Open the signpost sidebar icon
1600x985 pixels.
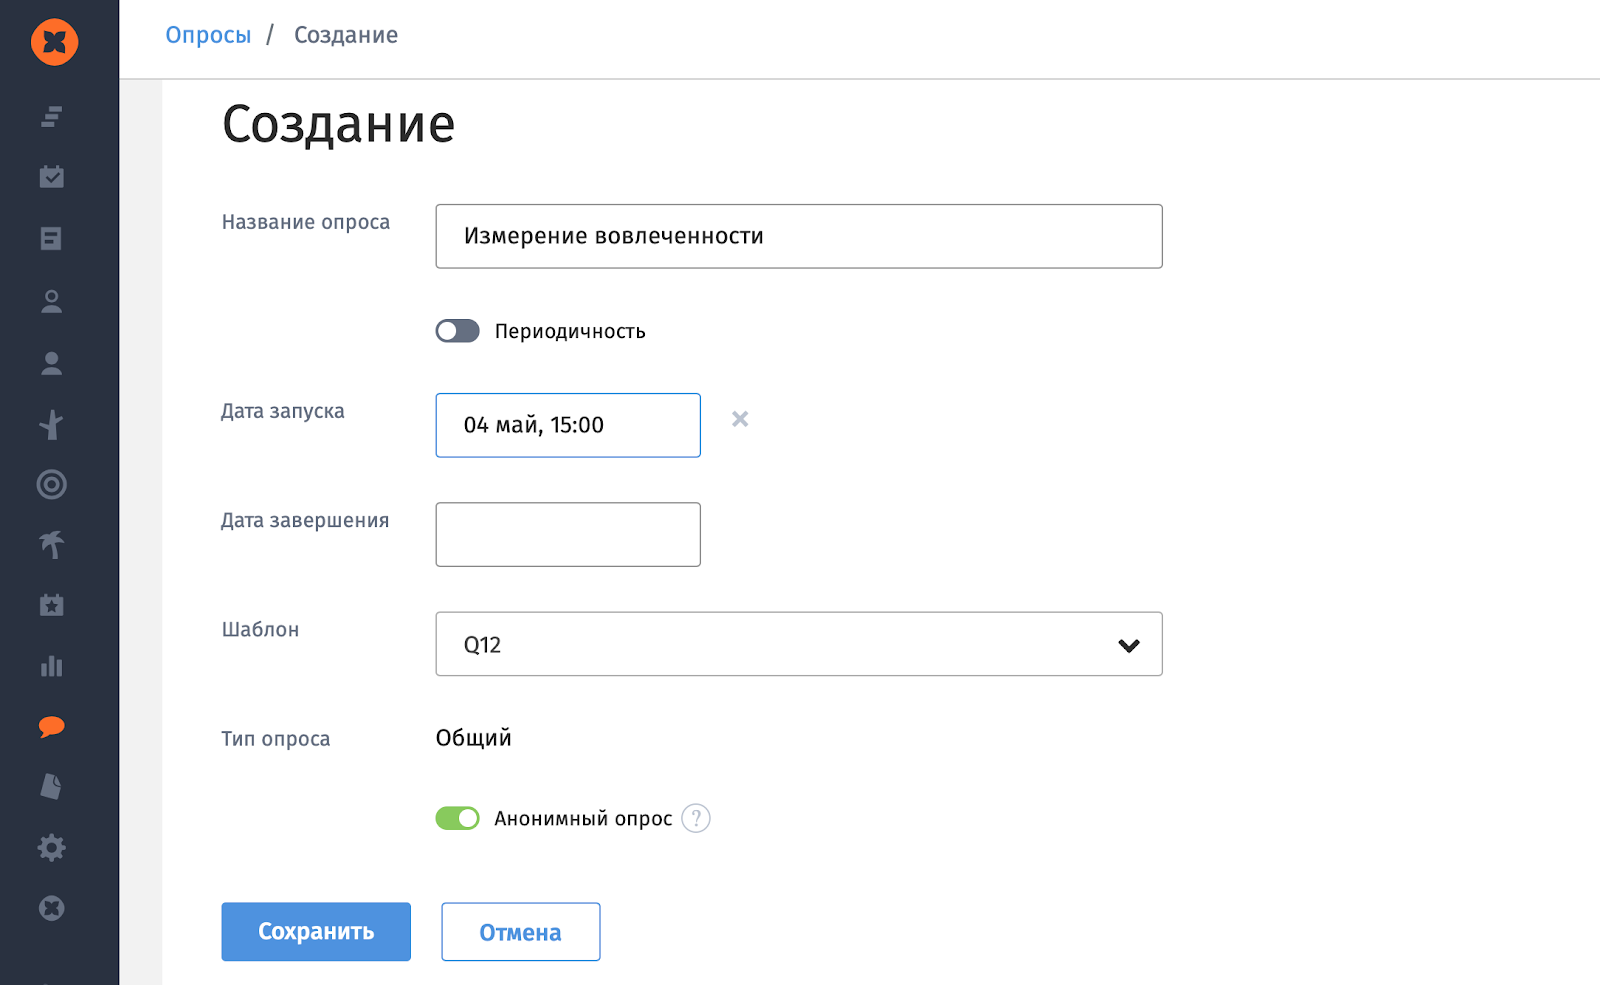(x=52, y=425)
